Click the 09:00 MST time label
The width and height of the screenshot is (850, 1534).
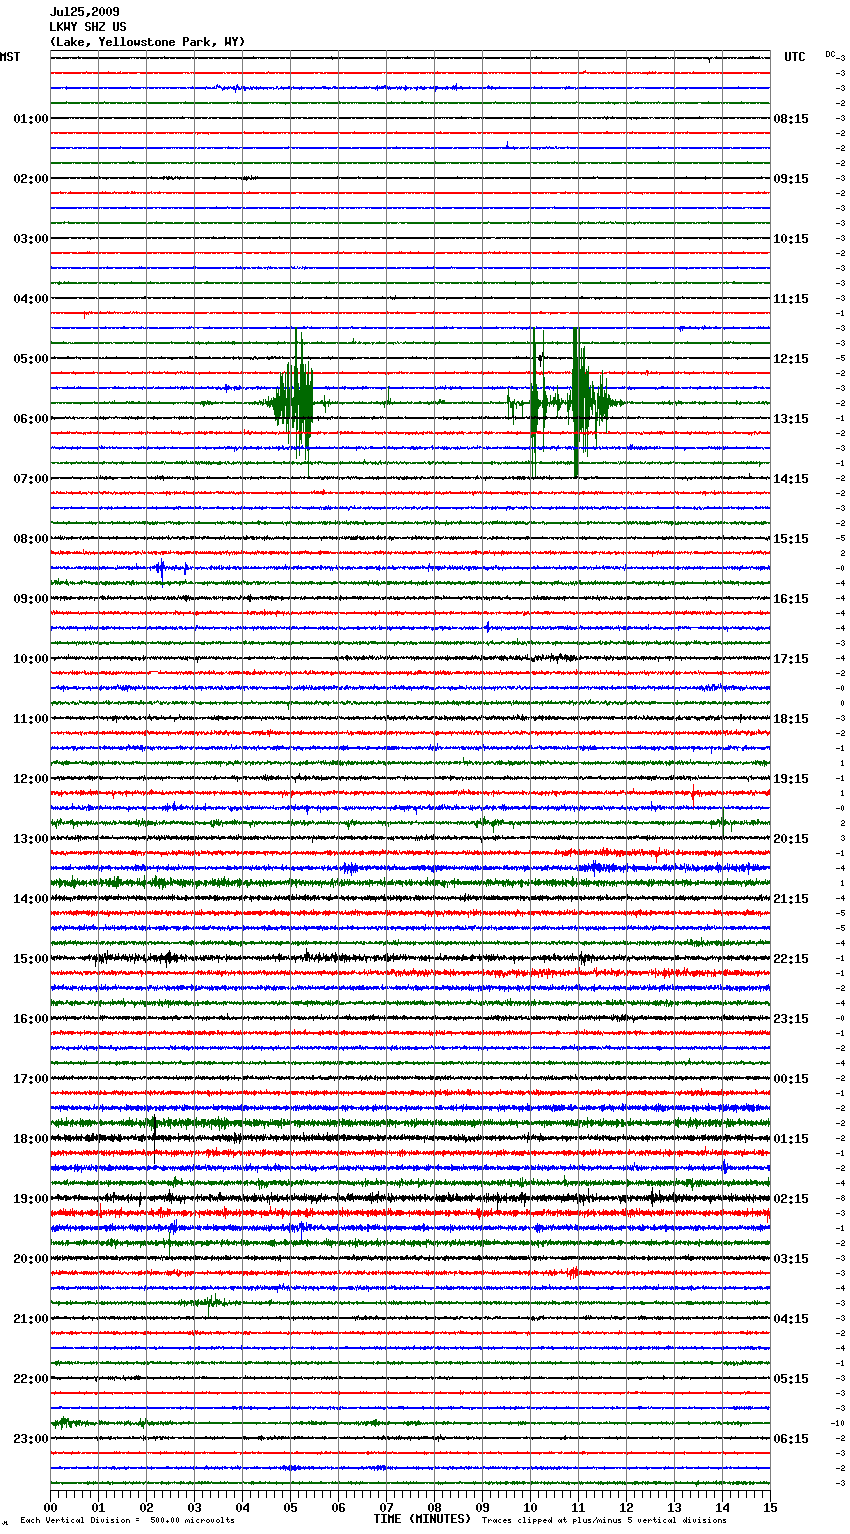pos(30,599)
